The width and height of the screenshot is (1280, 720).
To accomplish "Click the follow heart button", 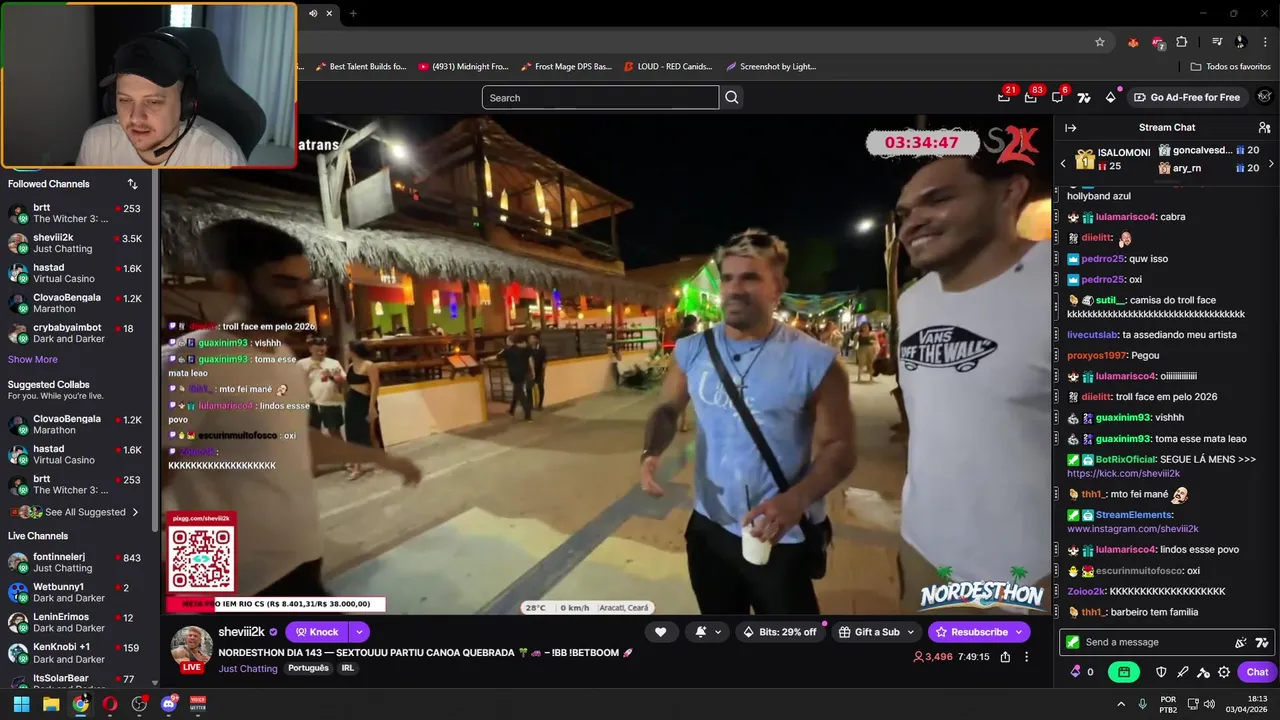I will coord(660,632).
